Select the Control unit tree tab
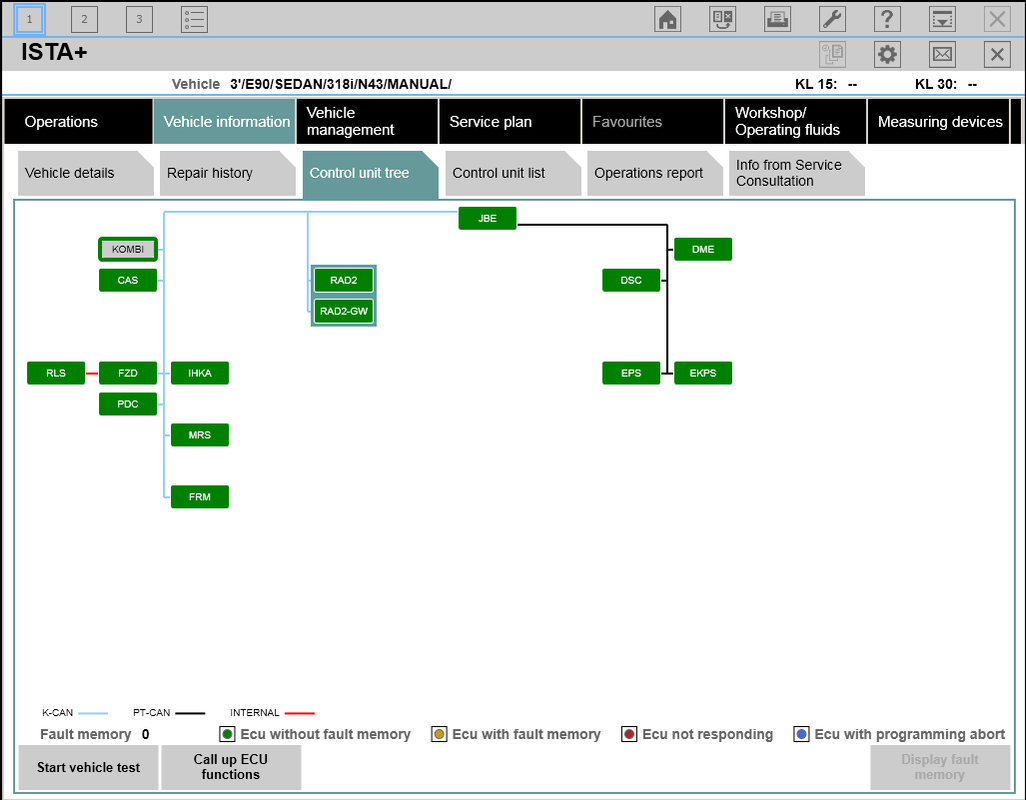Screen dimensions: 1026x800 pyautogui.click(x=370, y=173)
